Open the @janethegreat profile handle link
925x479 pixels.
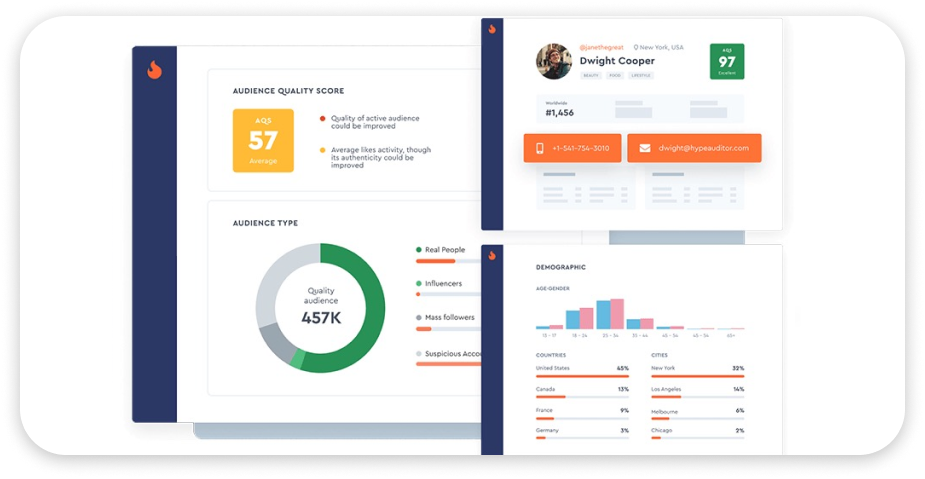603,47
